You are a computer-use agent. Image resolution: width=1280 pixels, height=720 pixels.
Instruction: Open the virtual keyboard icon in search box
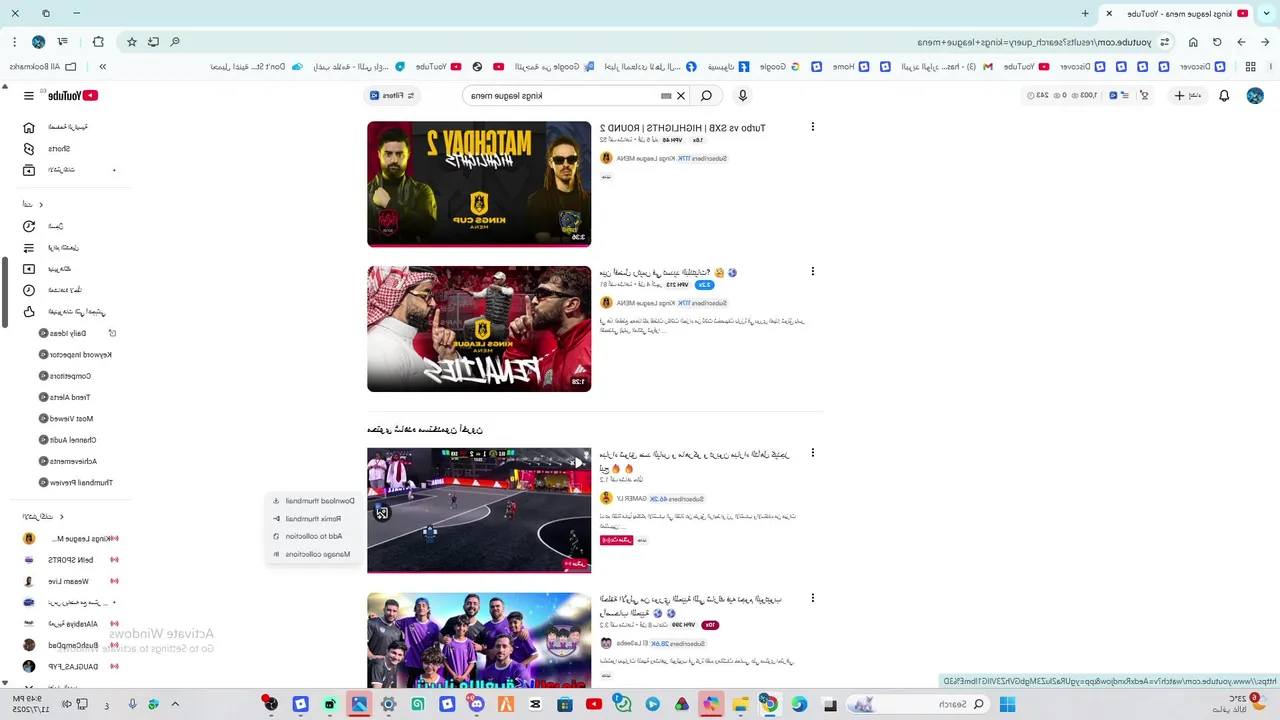click(666, 96)
